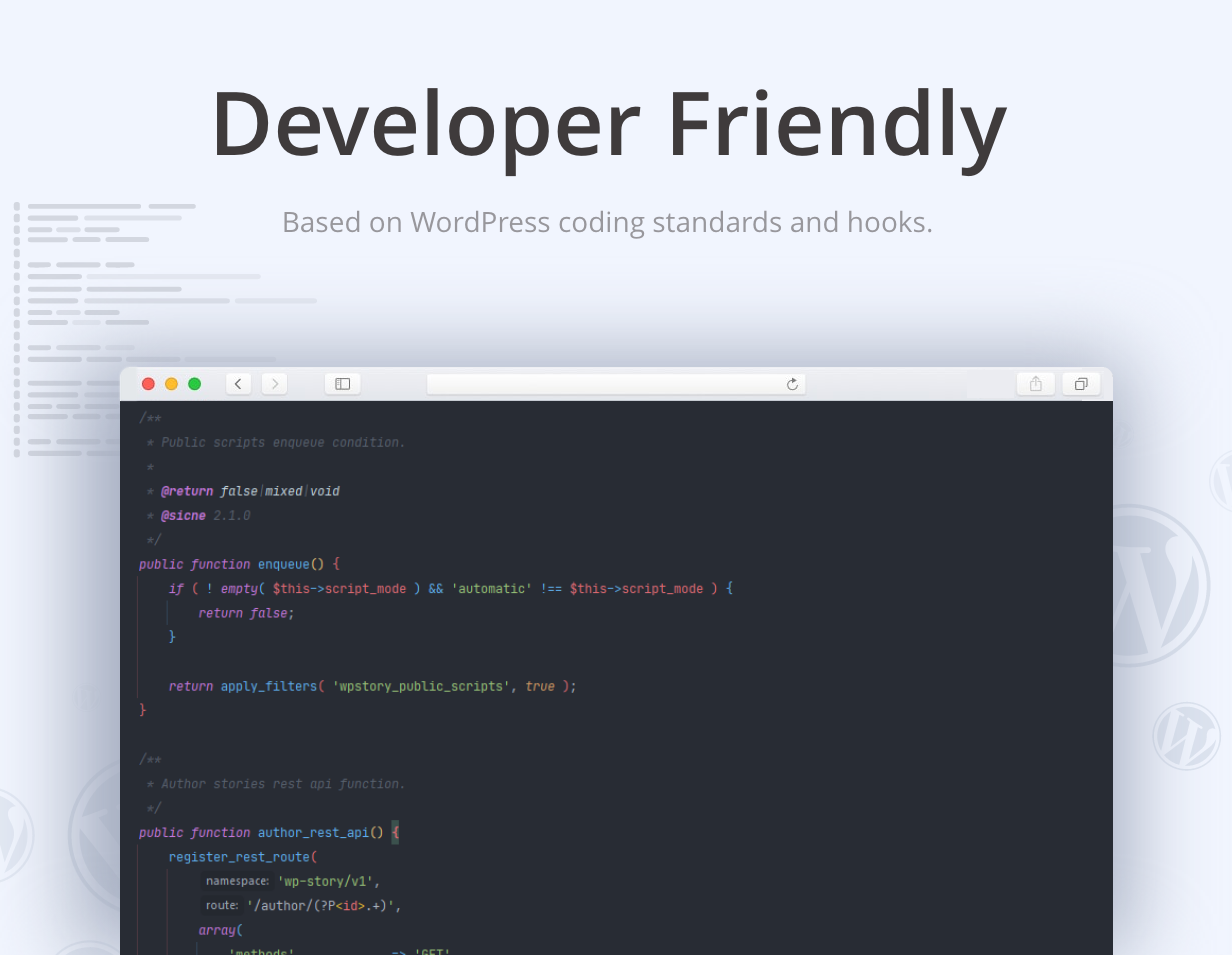Select the 'wpstory_public_scripts' string in code
The image size is (1232, 955).
pyautogui.click(x=421, y=686)
